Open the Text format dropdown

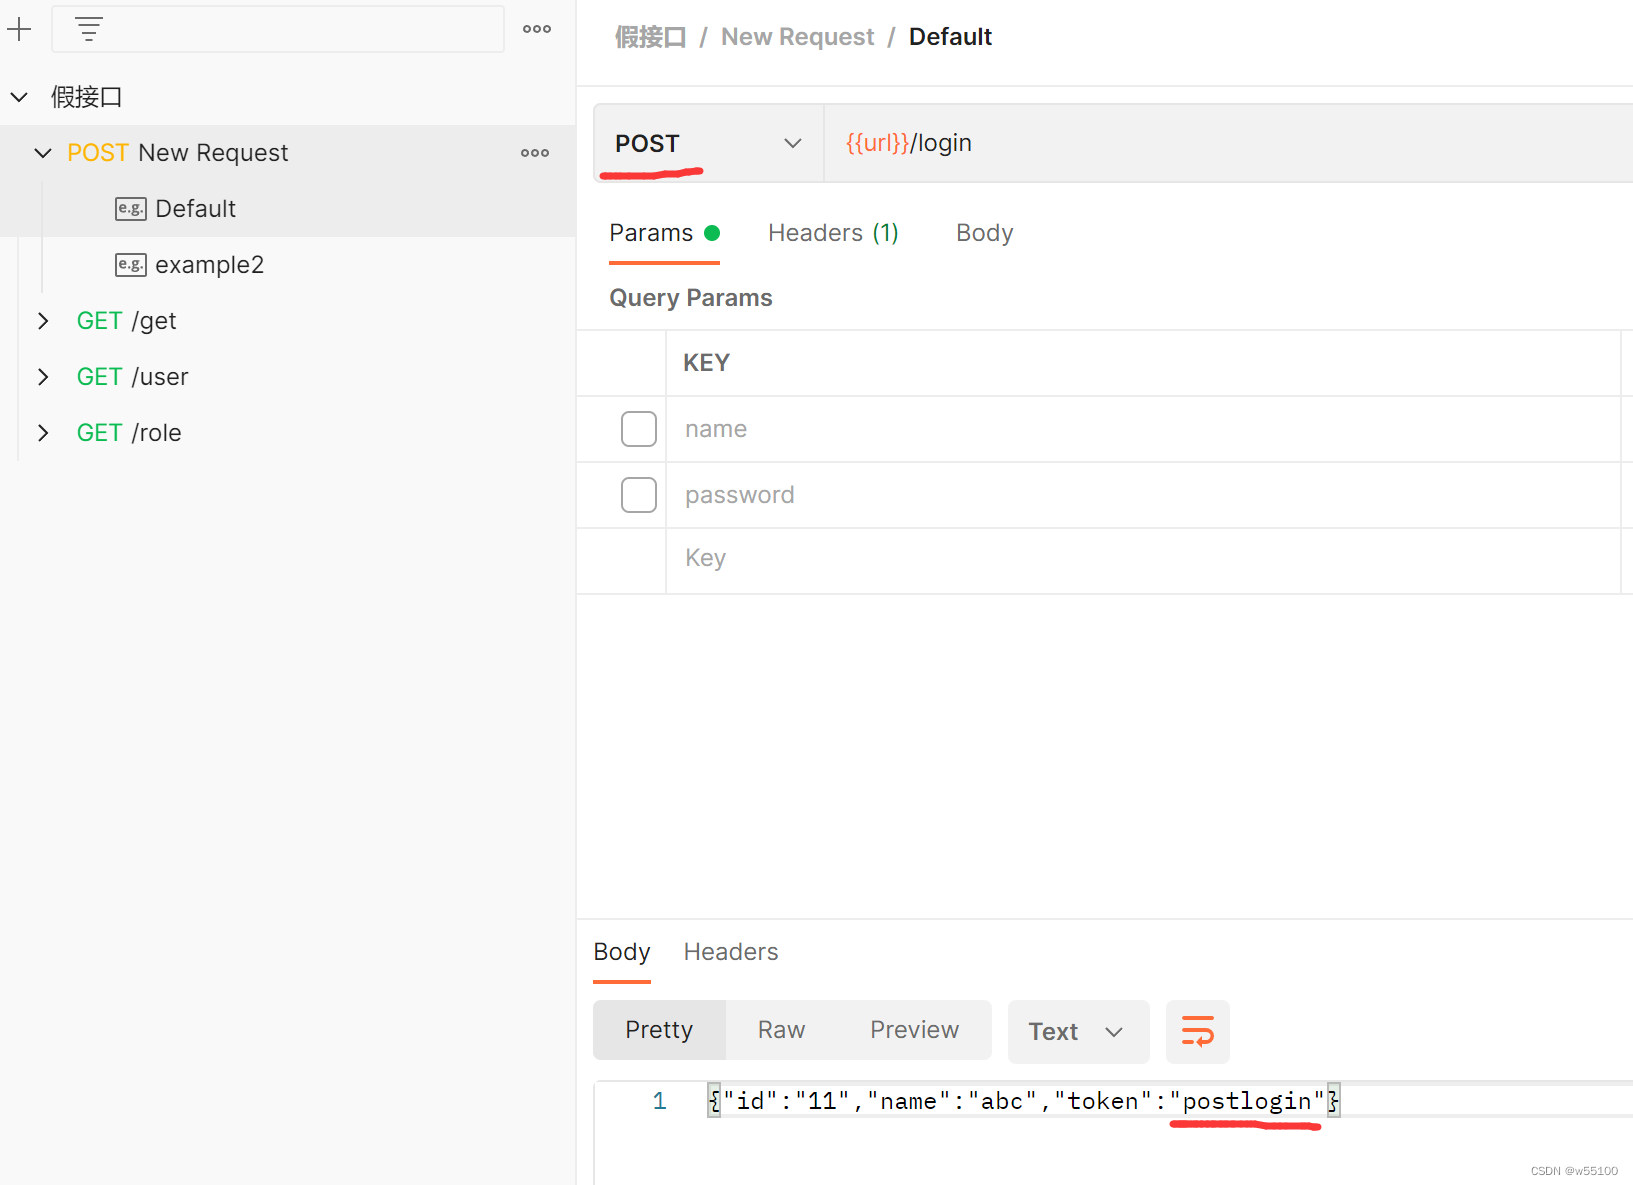point(1078,1031)
